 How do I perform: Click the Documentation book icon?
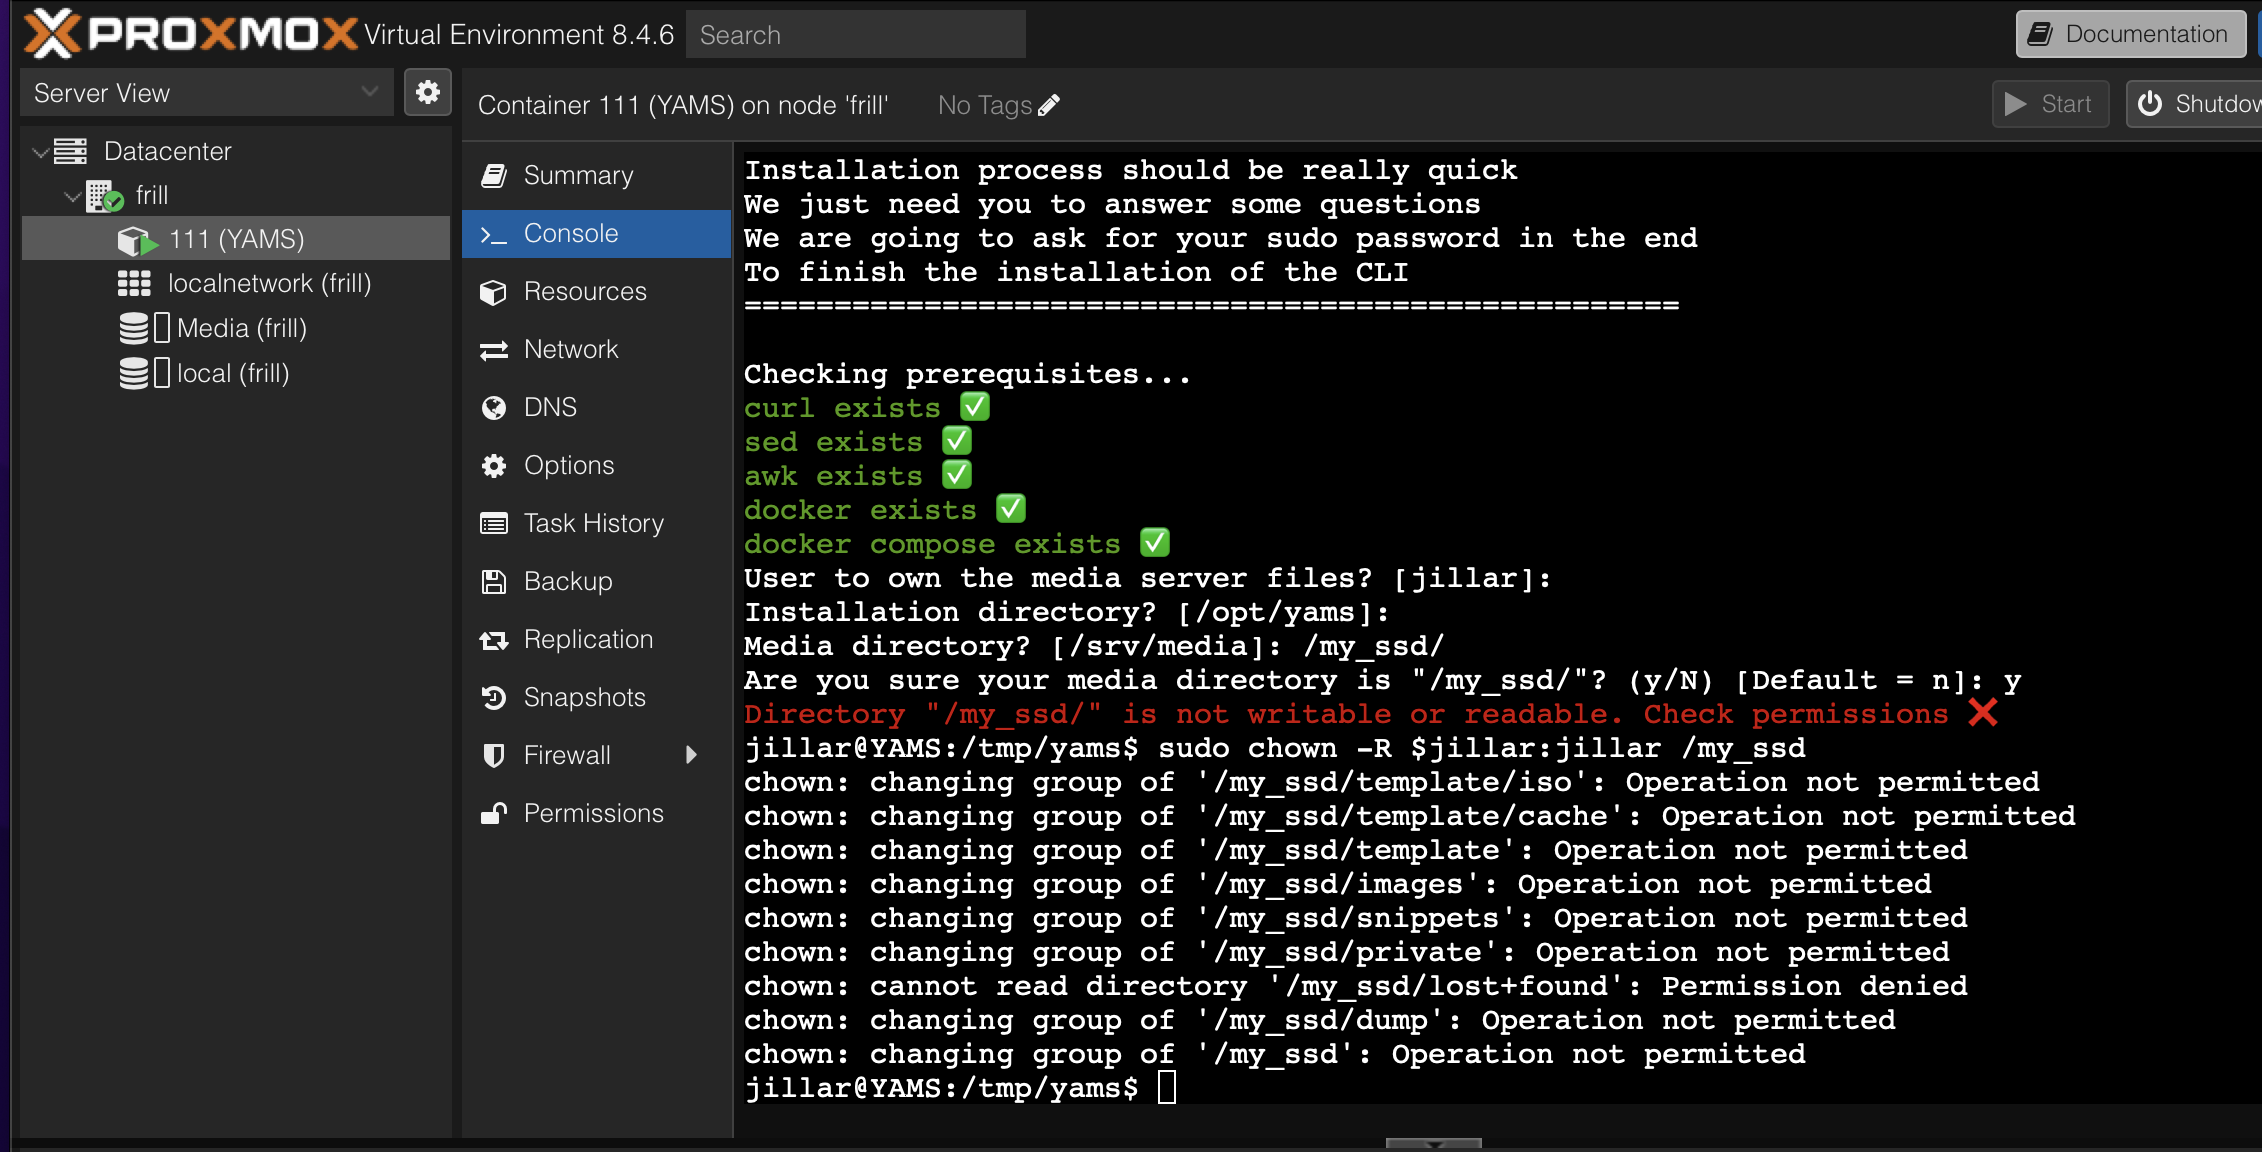[x=2041, y=34]
